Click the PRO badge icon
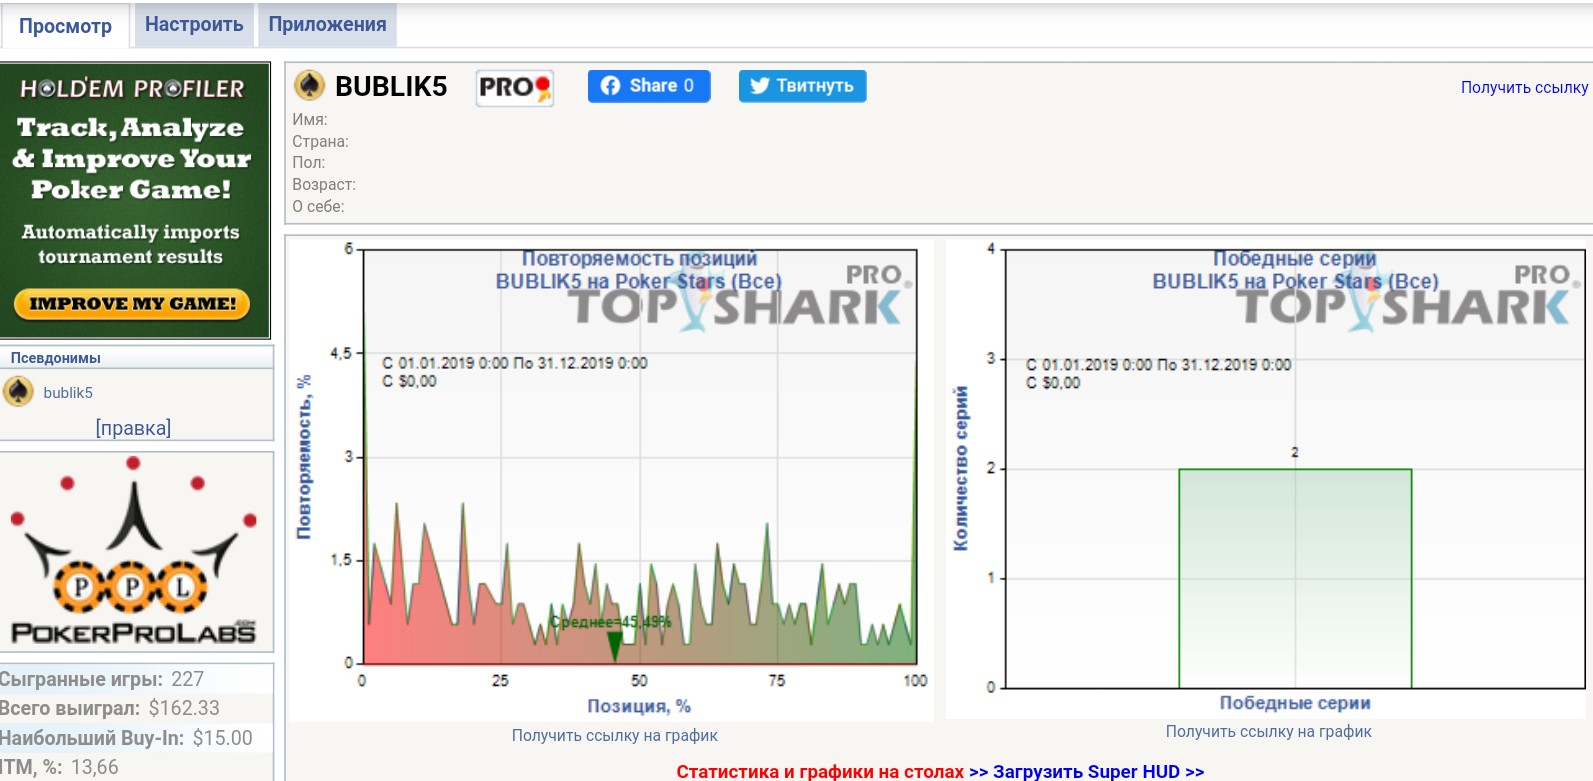Viewport: 1593px width, 781px height. click(x=514, y=88)
